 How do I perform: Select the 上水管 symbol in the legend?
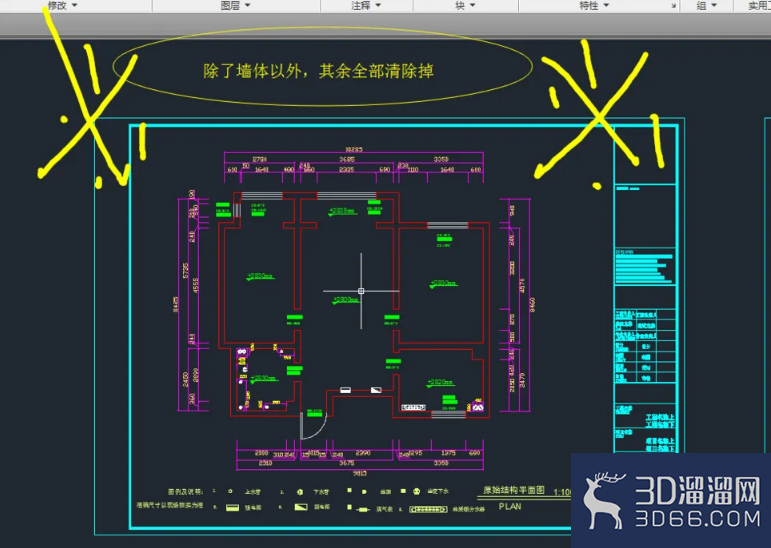[230, 491]
